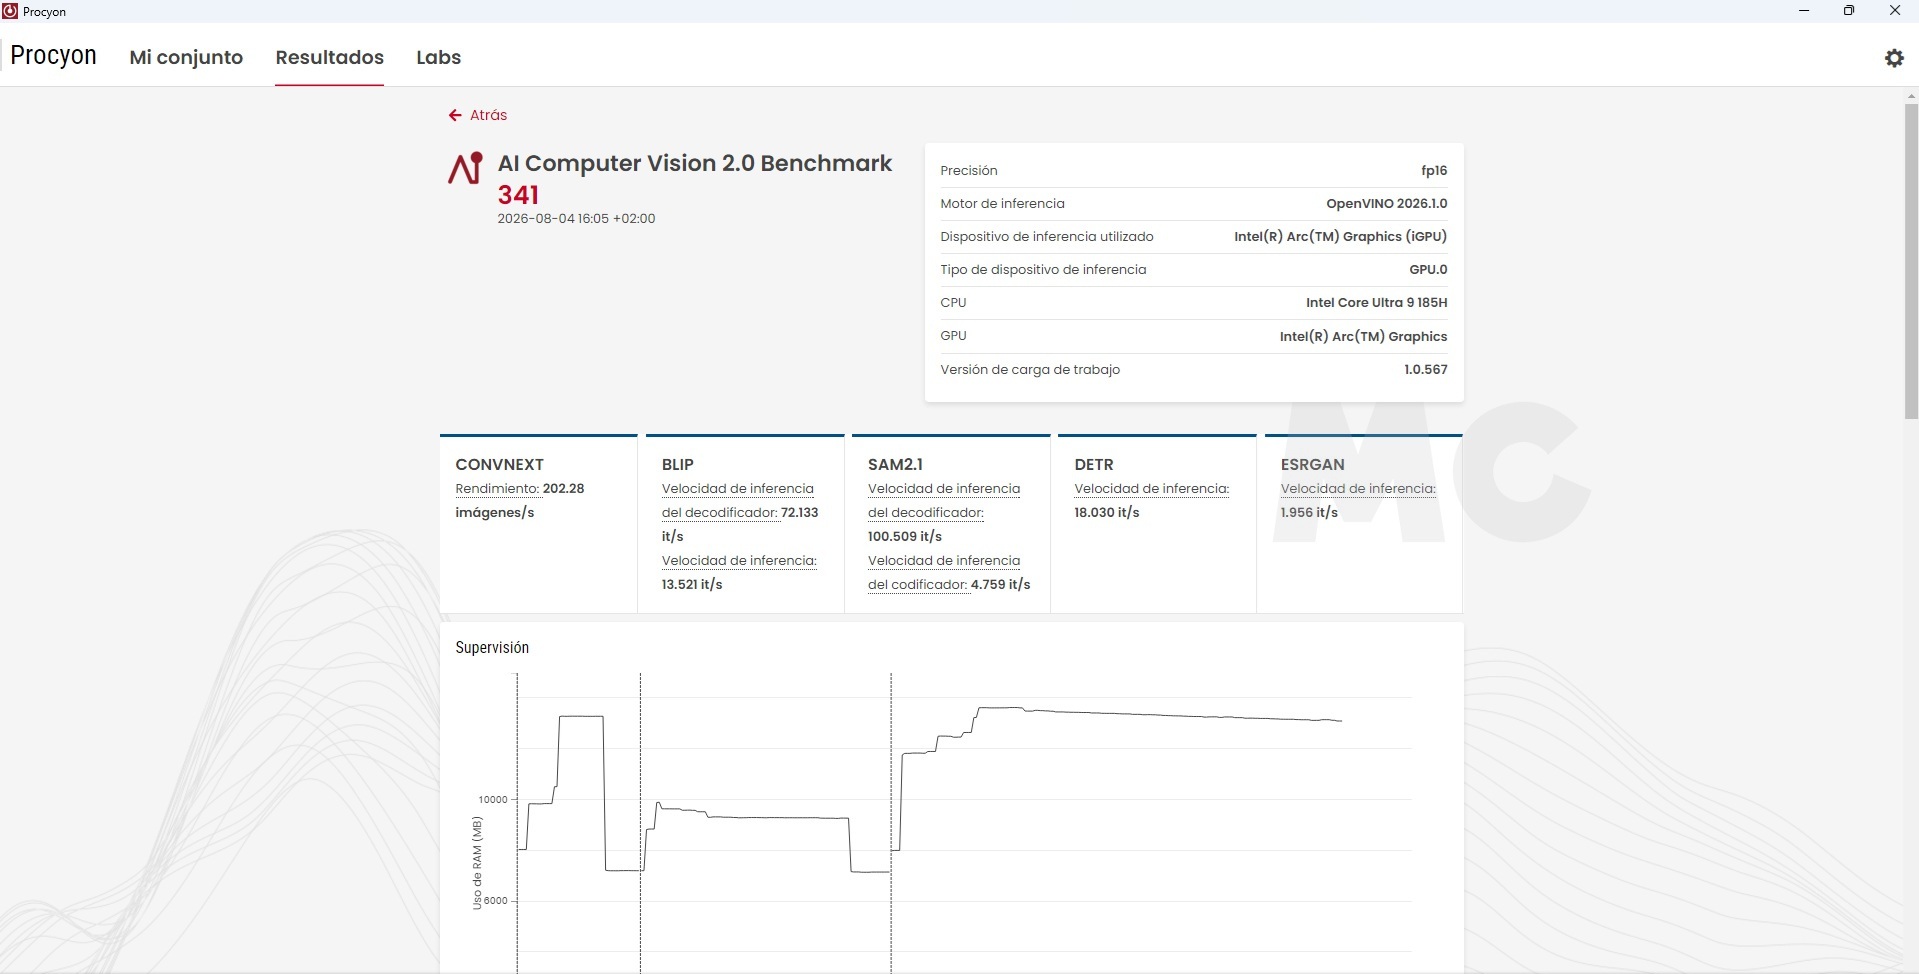Click the back arrow icon beside Atrás
Image resolution: width=1919 pixels, height=974 pixels.
click(455, 115)
